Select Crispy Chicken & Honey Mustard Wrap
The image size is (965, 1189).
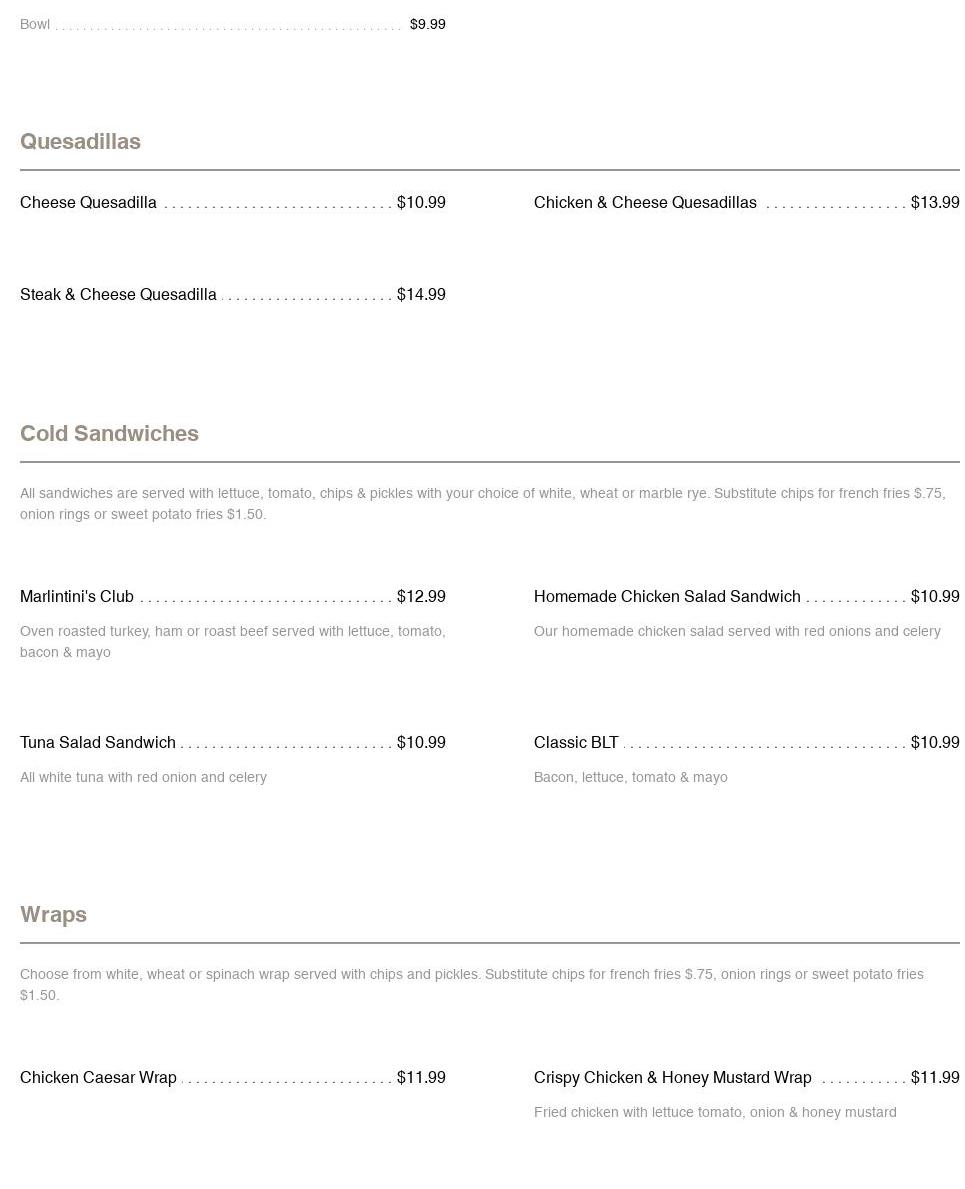pyautogui.click(x=672, y=1078)
